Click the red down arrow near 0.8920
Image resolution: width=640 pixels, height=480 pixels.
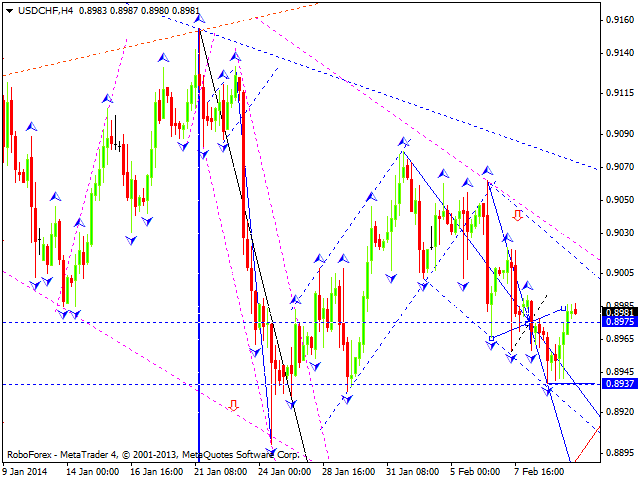(x=233, y=405)
